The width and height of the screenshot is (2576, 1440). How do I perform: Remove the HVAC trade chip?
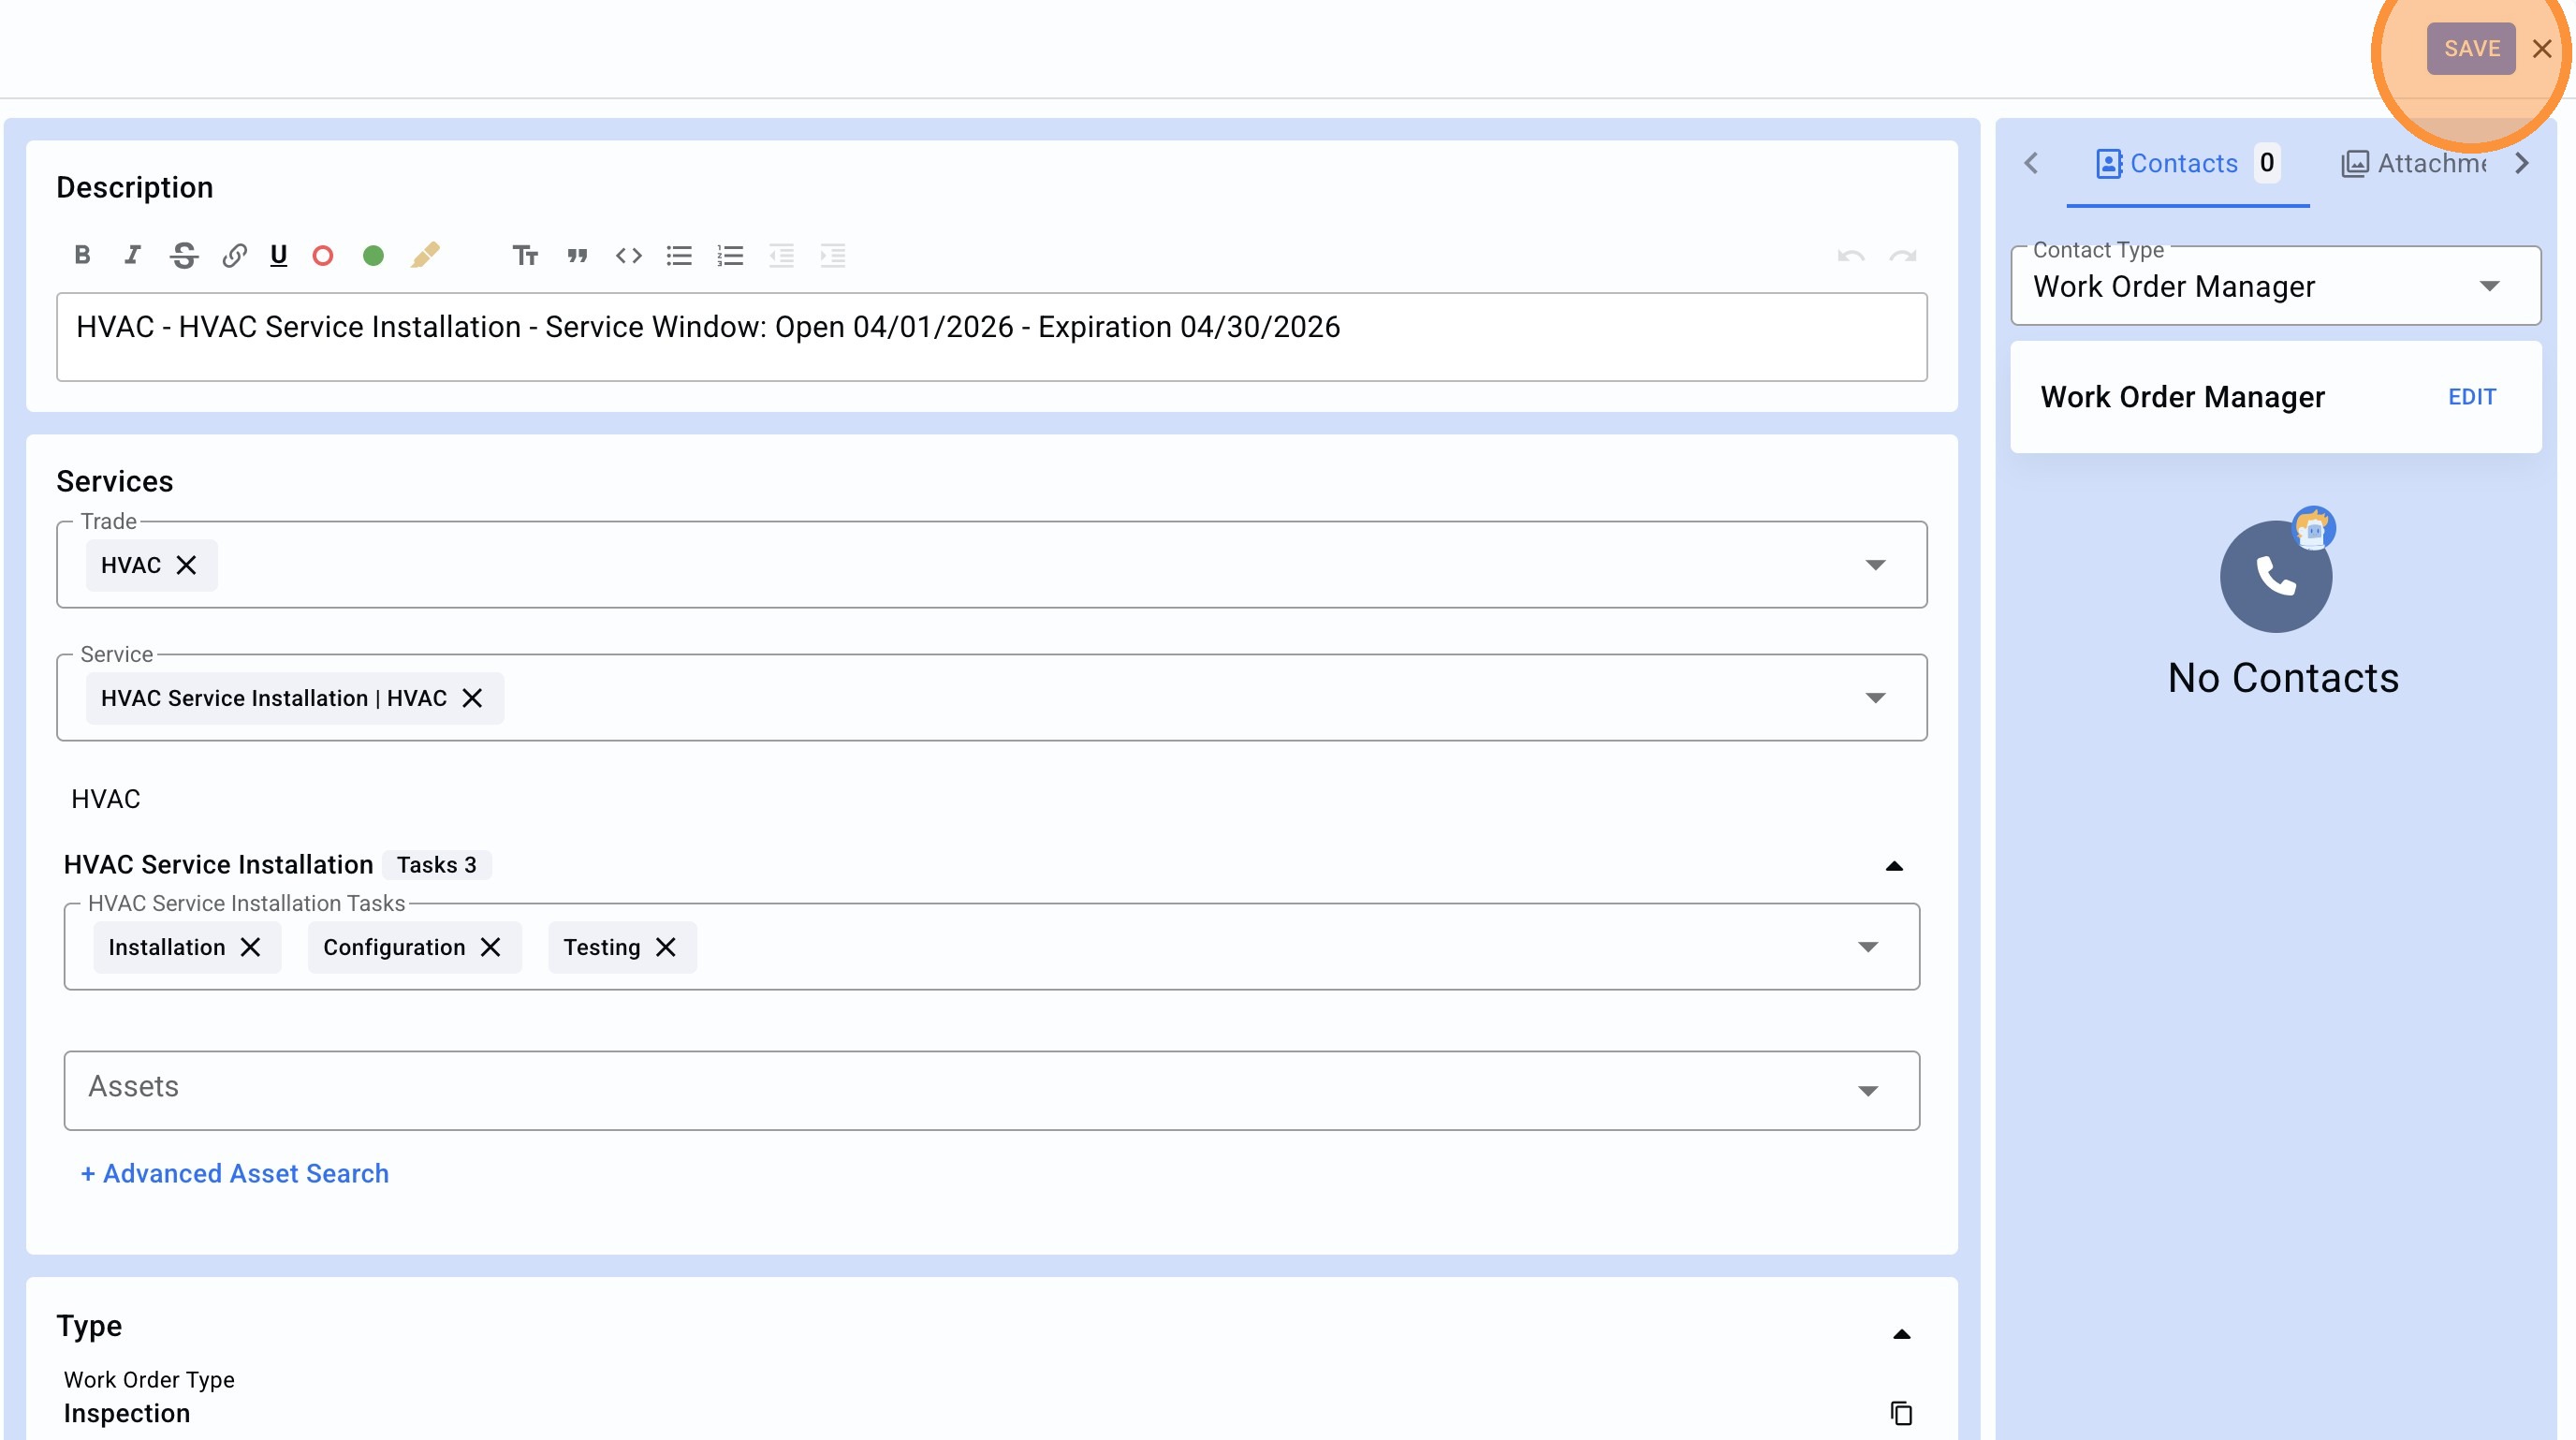[186, 565]
